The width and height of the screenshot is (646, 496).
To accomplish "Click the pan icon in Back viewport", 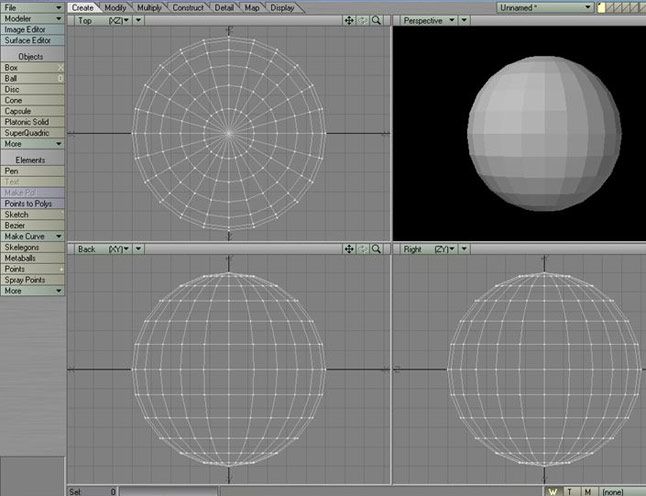I will [x=349, y=249].
